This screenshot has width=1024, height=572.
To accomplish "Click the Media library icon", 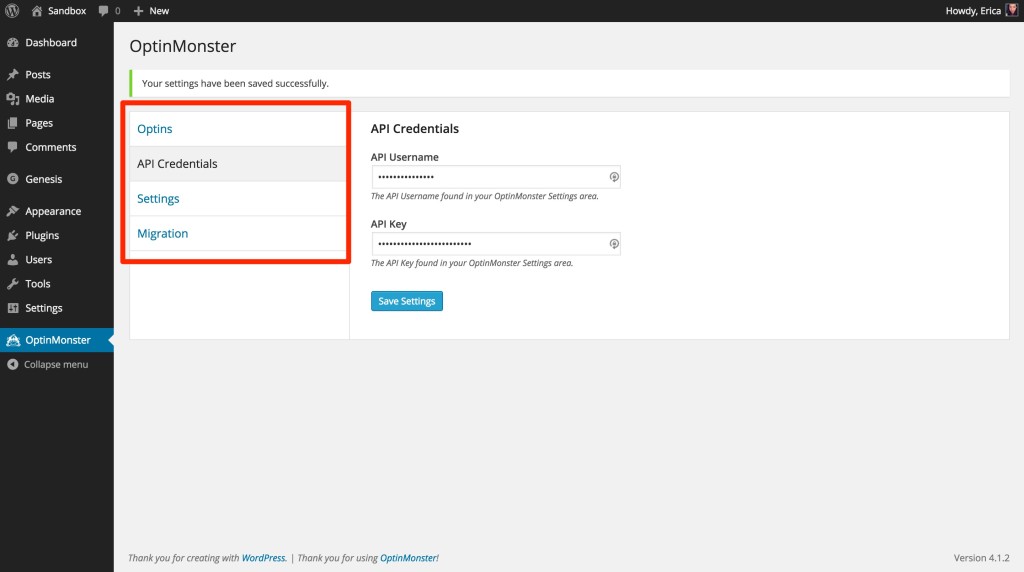I will point(12,99).
